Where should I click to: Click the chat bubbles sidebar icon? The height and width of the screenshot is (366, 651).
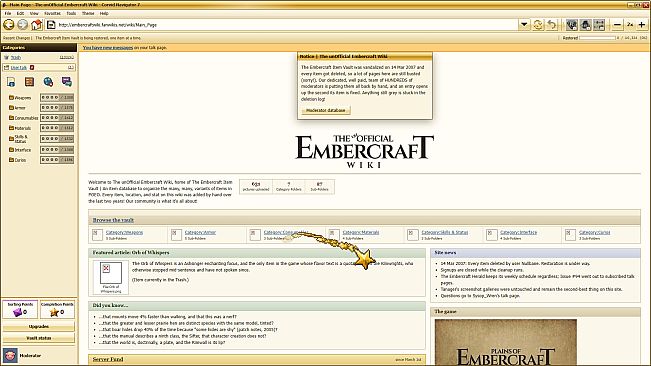point(67,82)
